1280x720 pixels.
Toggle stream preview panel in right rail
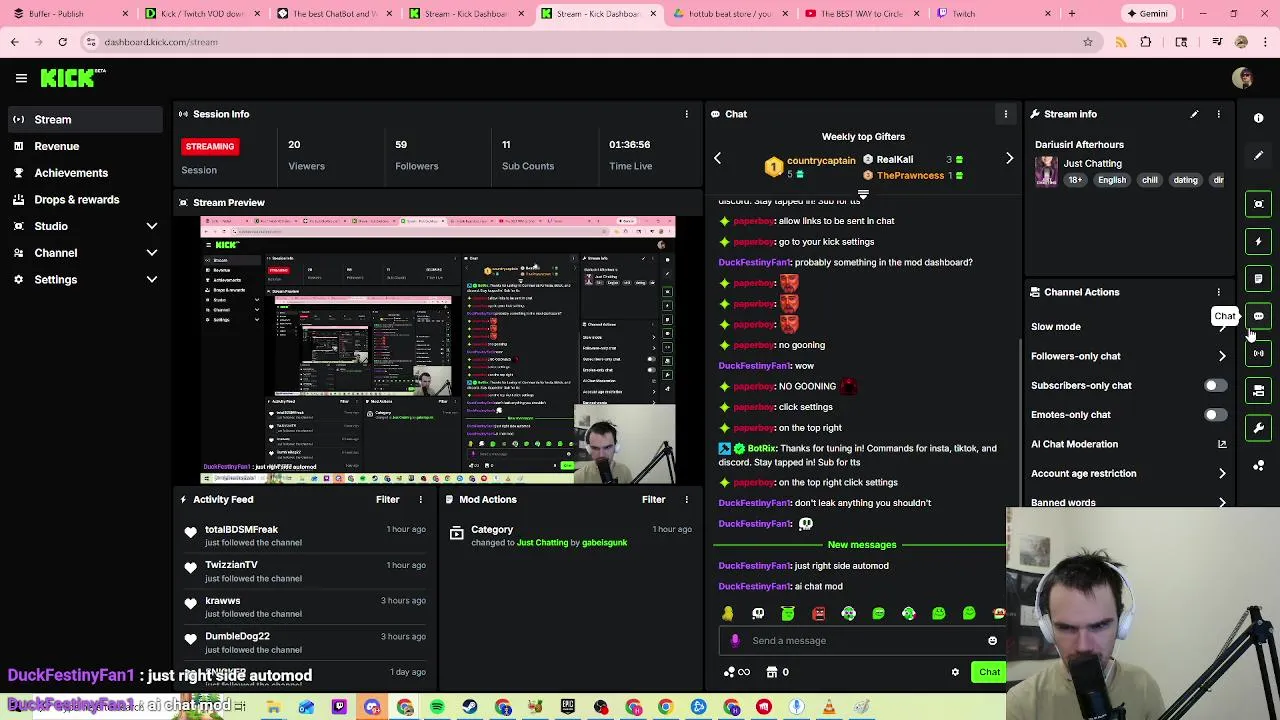pyautogui.click(x=1259, y=204)
